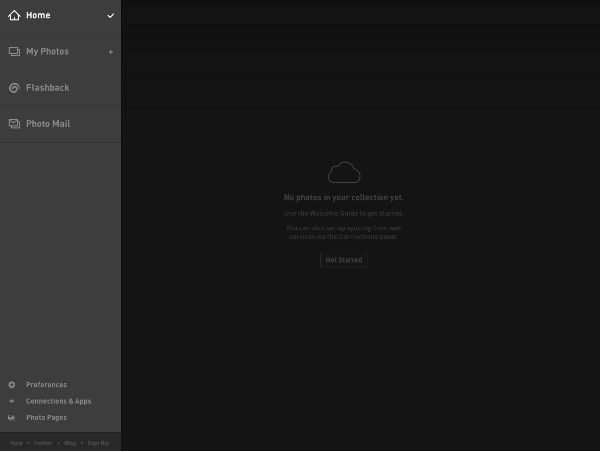This screenshot has height=452, width=600.
Task: Click the Help link in the footer
Action: click(16, 443)
